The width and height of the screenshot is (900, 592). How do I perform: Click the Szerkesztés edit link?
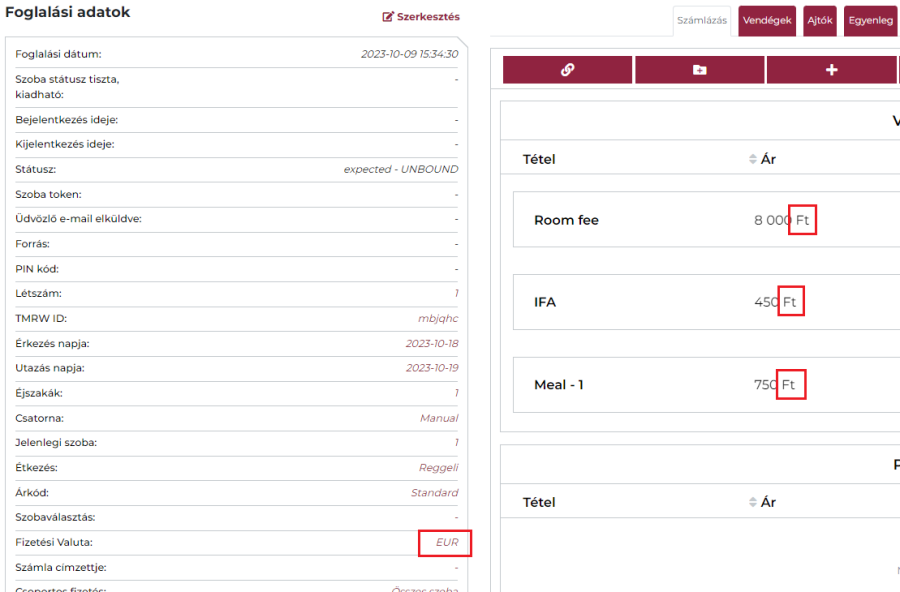pyautogui.click(x=421, y=17)
